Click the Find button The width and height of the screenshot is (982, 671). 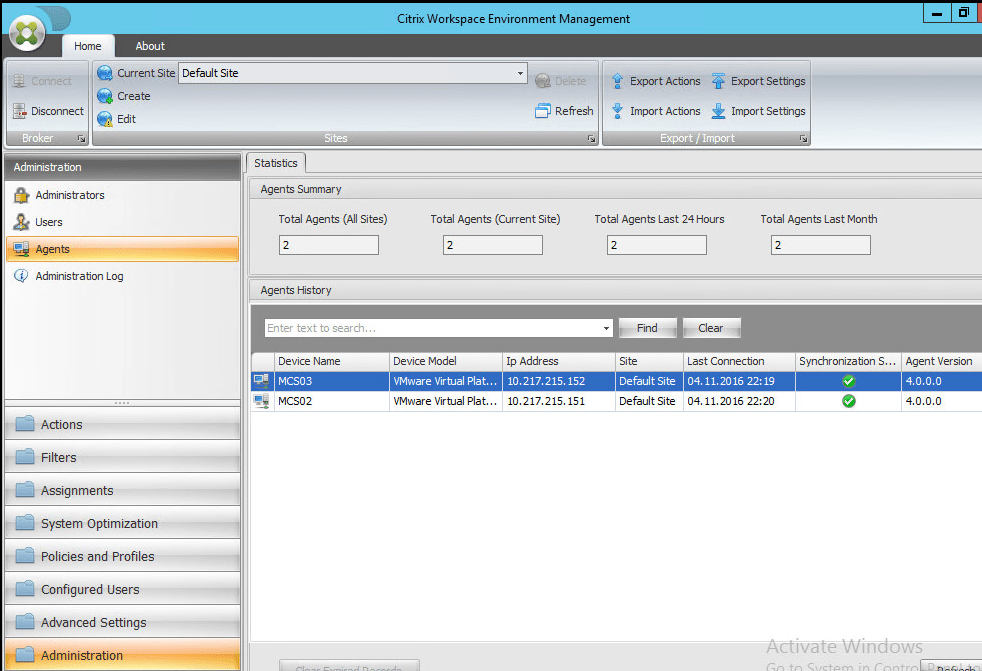(x=647, y=328)
